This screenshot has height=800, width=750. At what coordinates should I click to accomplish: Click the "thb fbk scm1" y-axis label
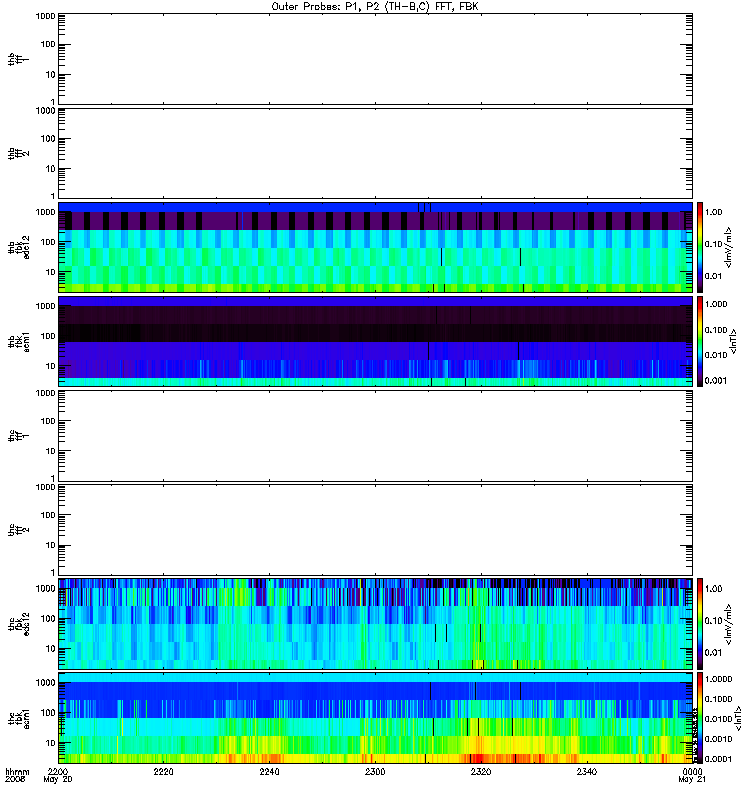click(x=19, y=341)
